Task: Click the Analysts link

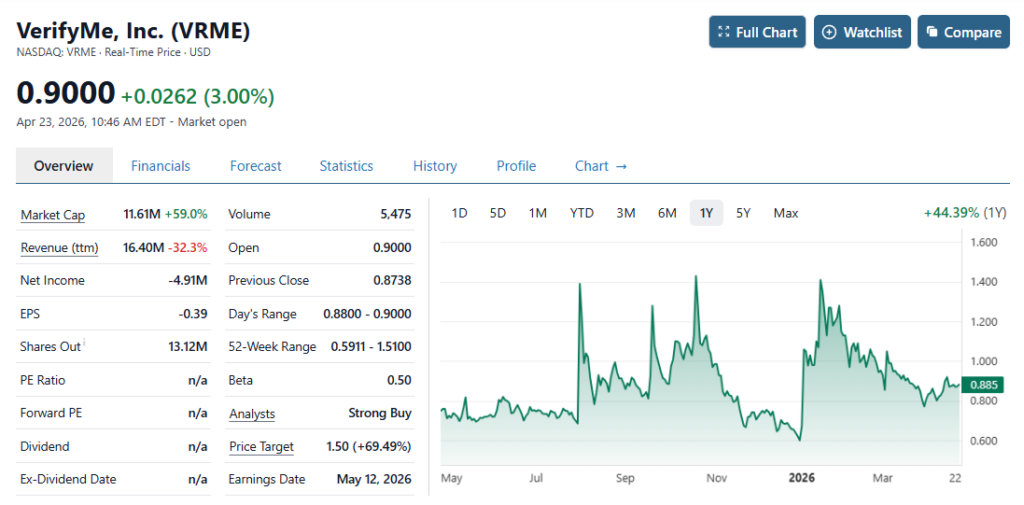Action: pos(251,414)
